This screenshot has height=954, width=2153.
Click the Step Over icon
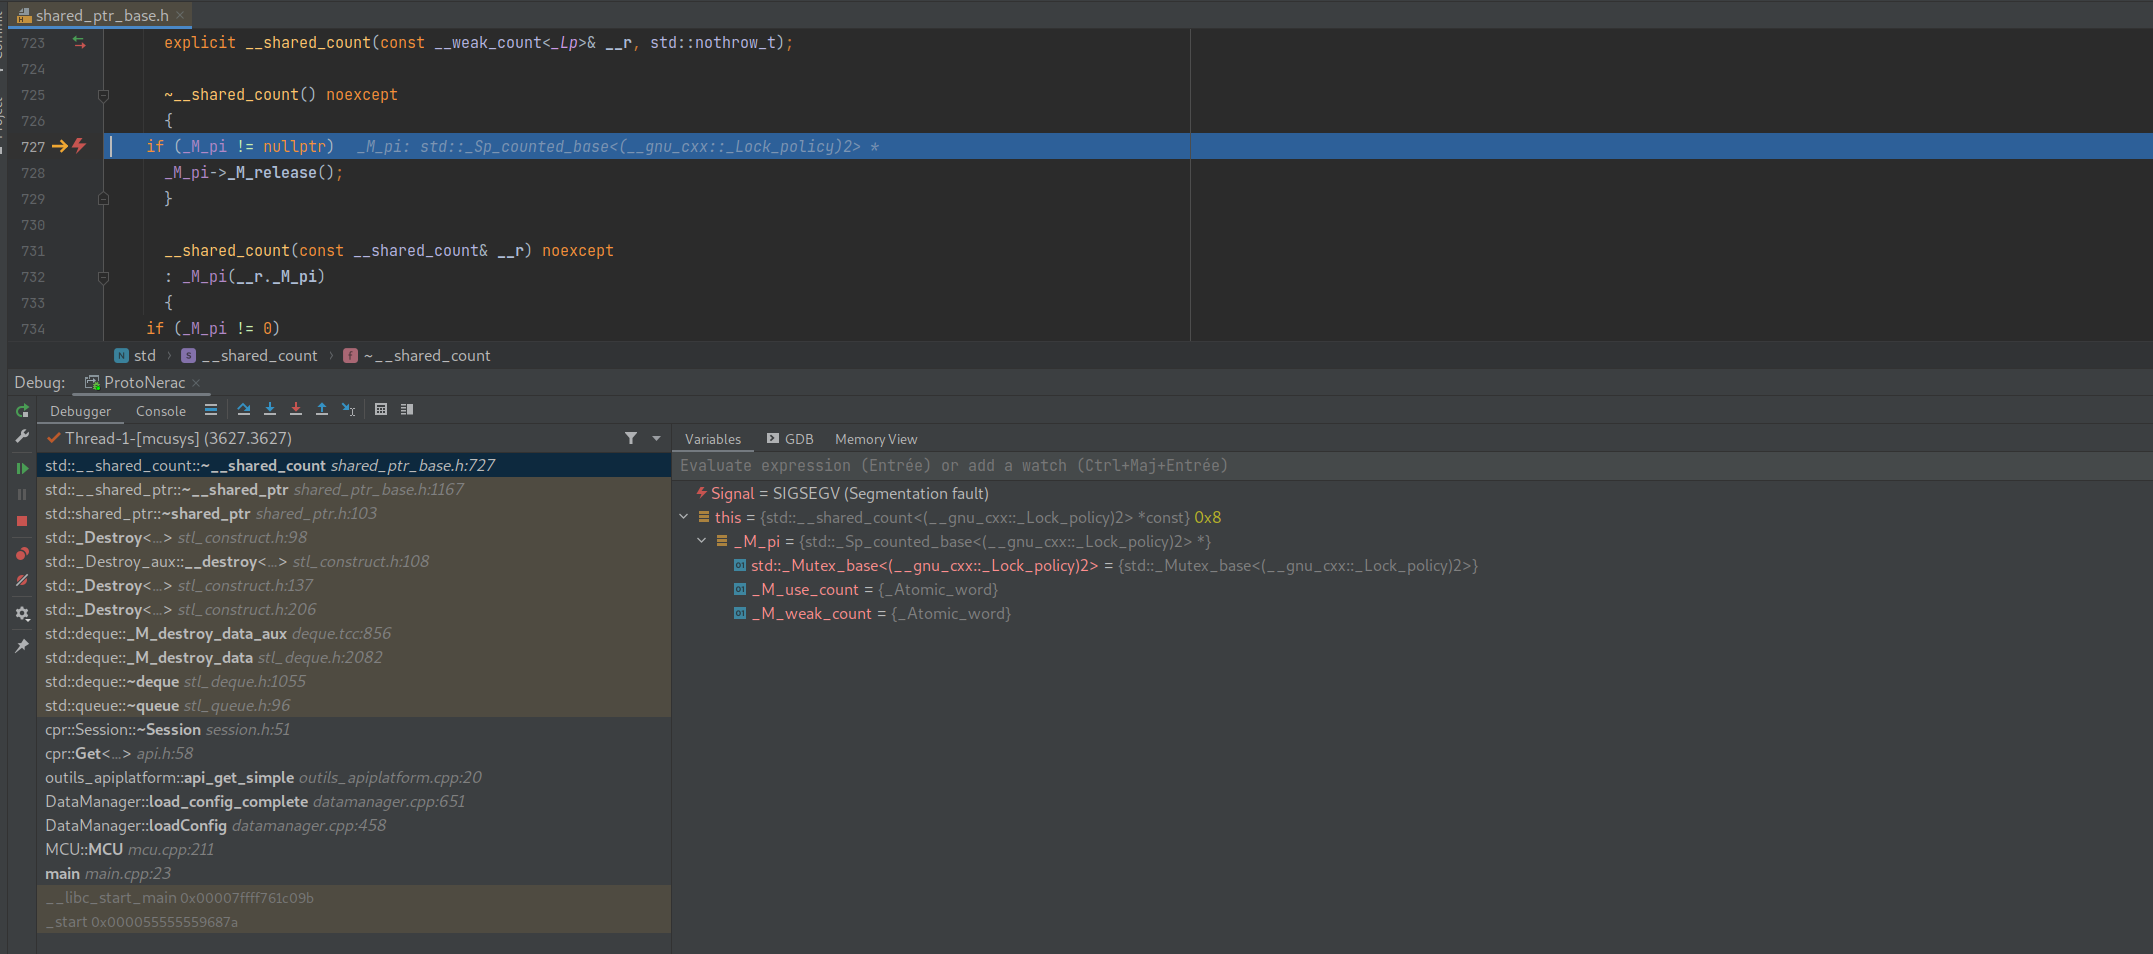point(244,409)
